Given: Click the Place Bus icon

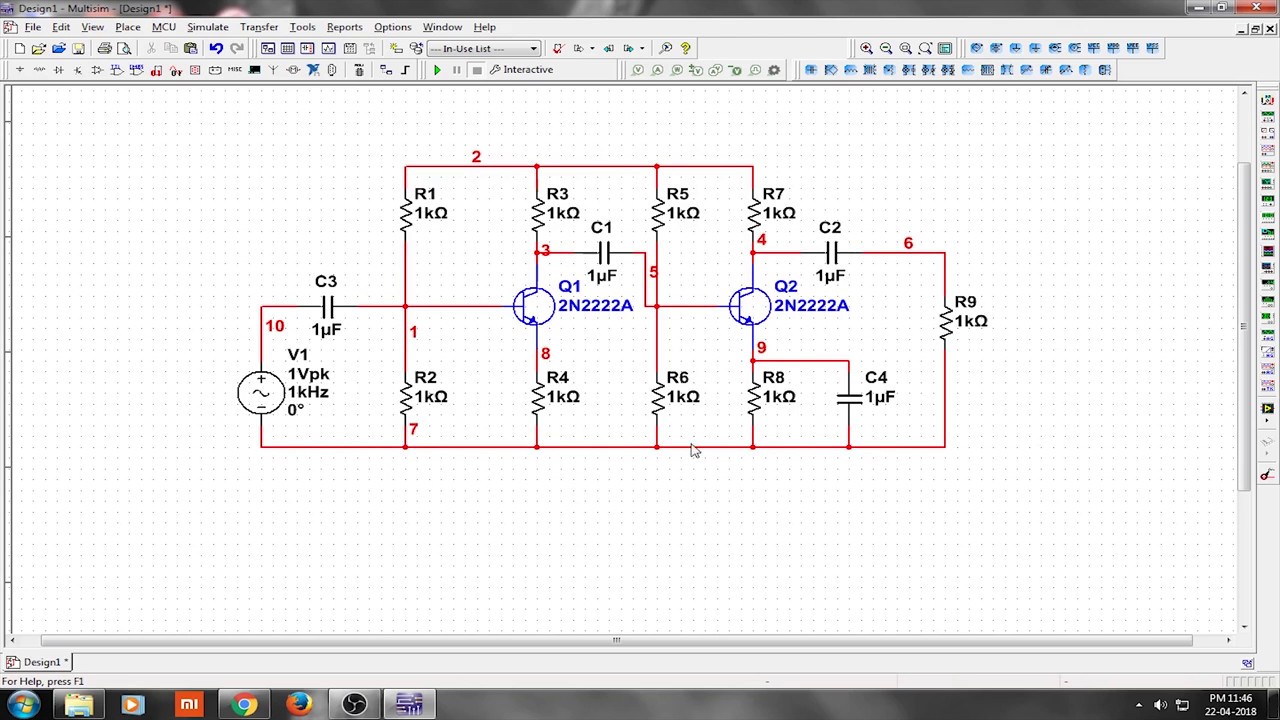Looking at the screenshot, I should pos(405,70).
